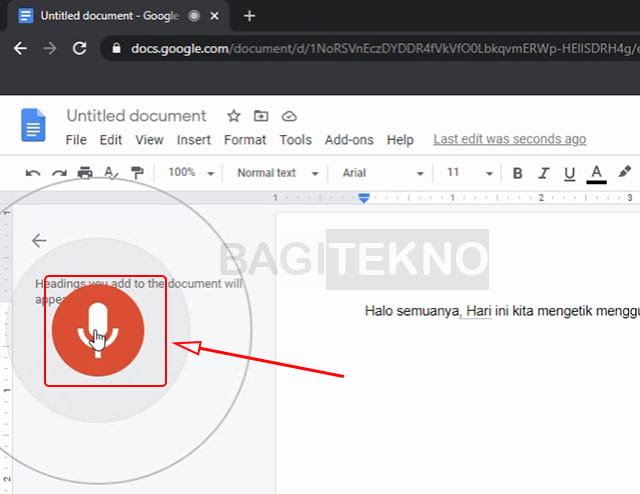This screenshot has width=640, height=494.
Task: Click the docs.google.com address bar
Action: pyautogui.click(x=371, y=49)
